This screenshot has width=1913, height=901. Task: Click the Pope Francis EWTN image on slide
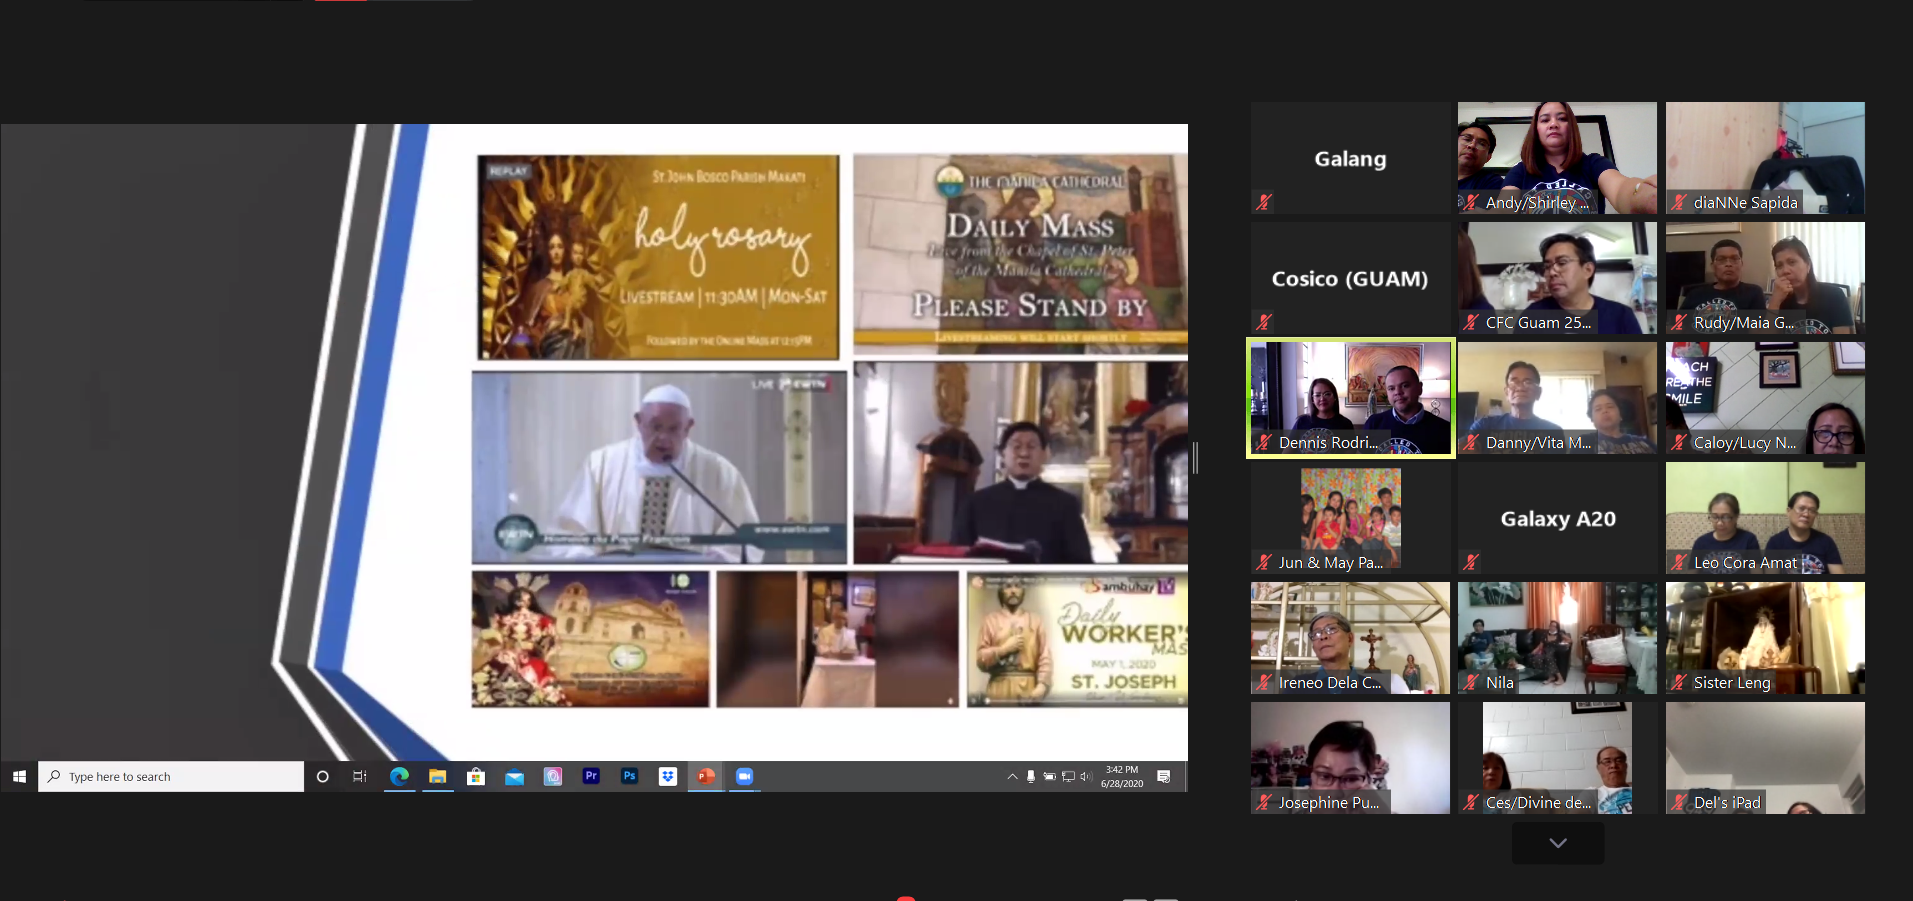(659, 468)
